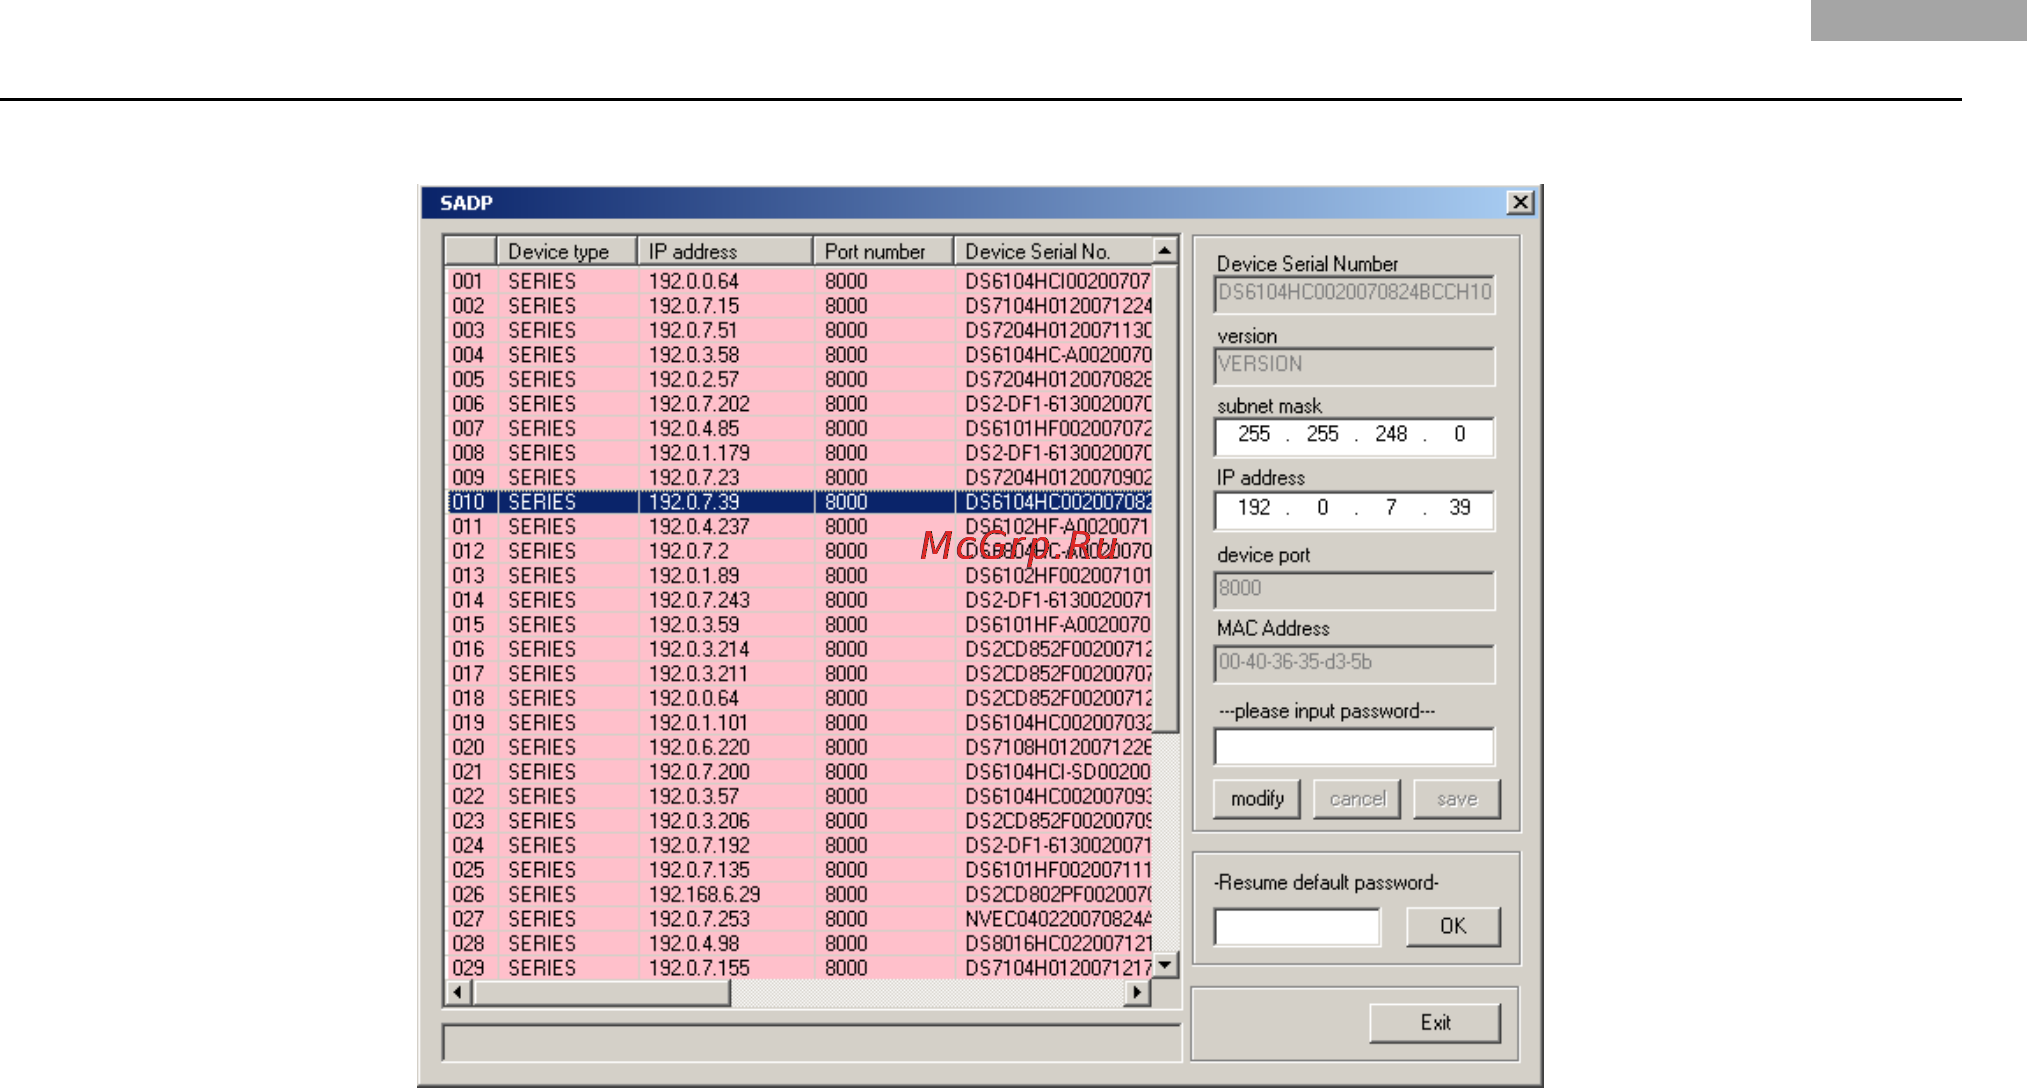Select row 026 with IP 192.168.6.29
This screenshot has width=2027, height=1088.
[x=799, y=894]
